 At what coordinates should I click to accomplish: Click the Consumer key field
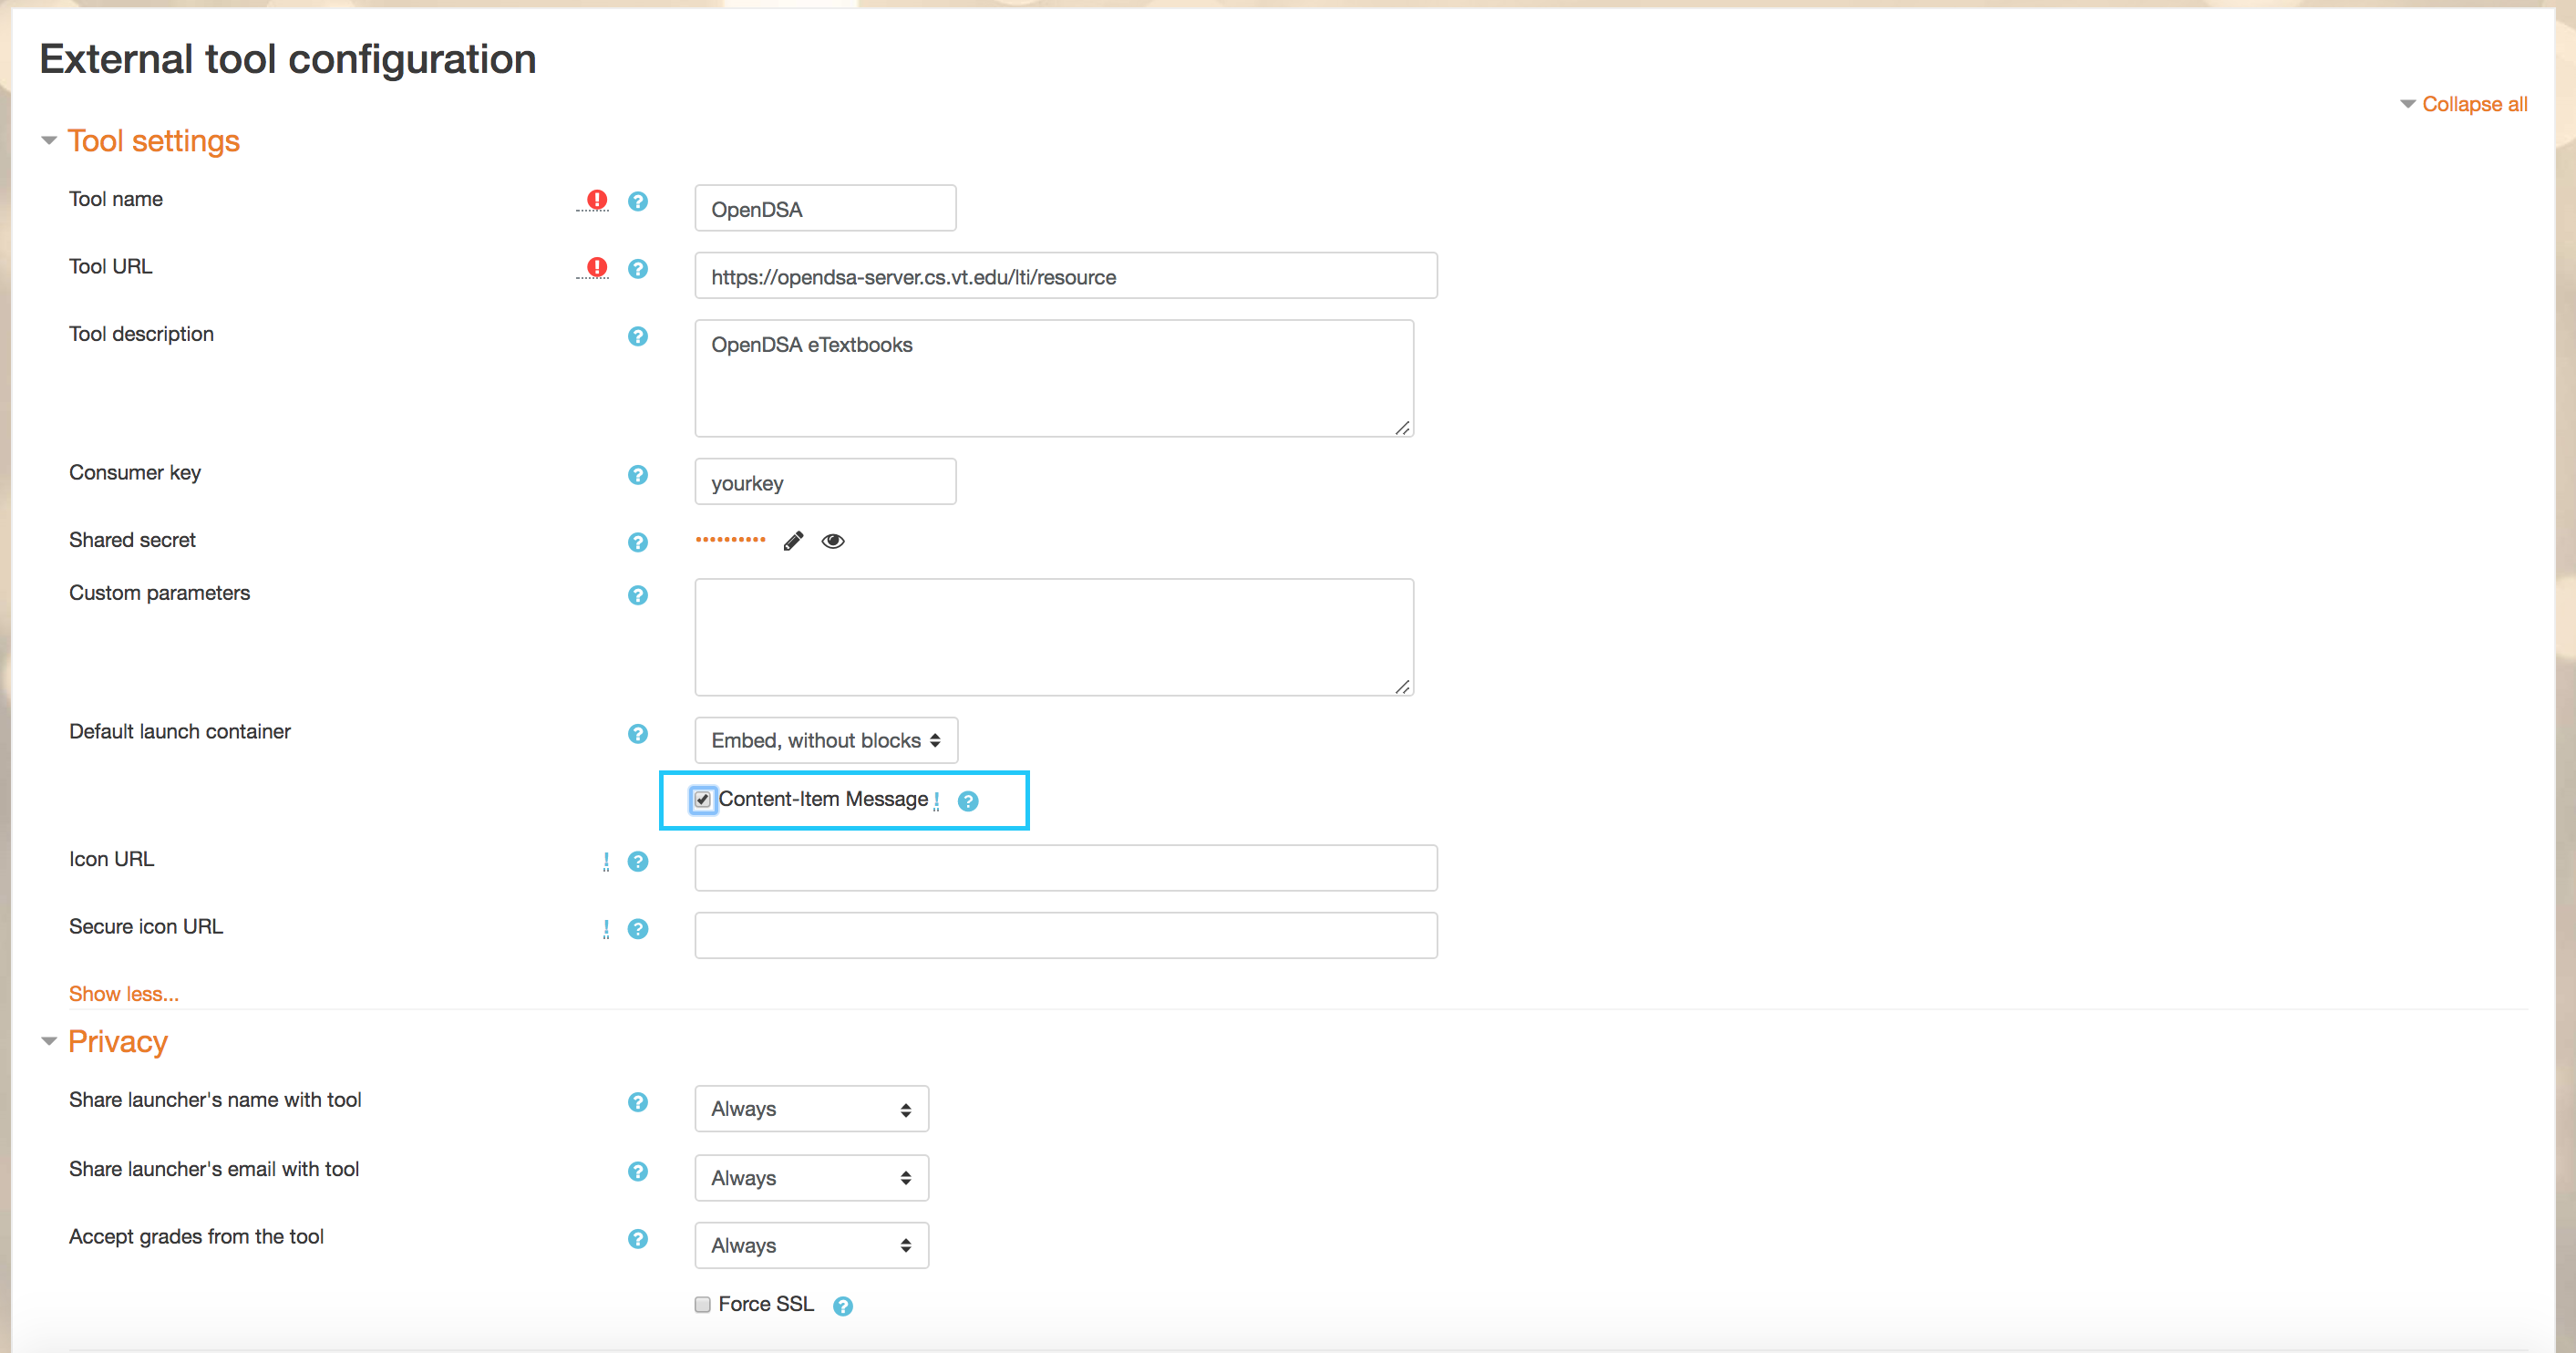pos(825,482)
